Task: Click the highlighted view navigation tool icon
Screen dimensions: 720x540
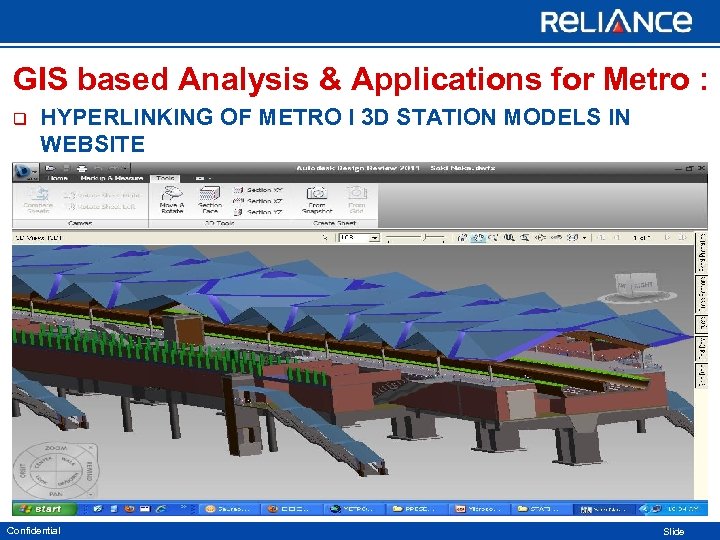Action: tap(478, 237)
